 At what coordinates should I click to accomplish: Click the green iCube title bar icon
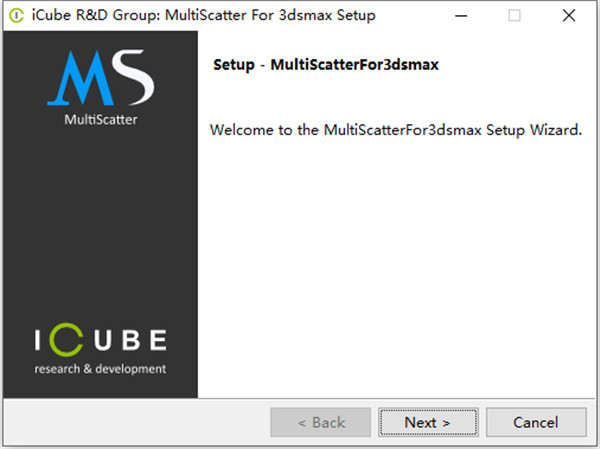[16, 16]
